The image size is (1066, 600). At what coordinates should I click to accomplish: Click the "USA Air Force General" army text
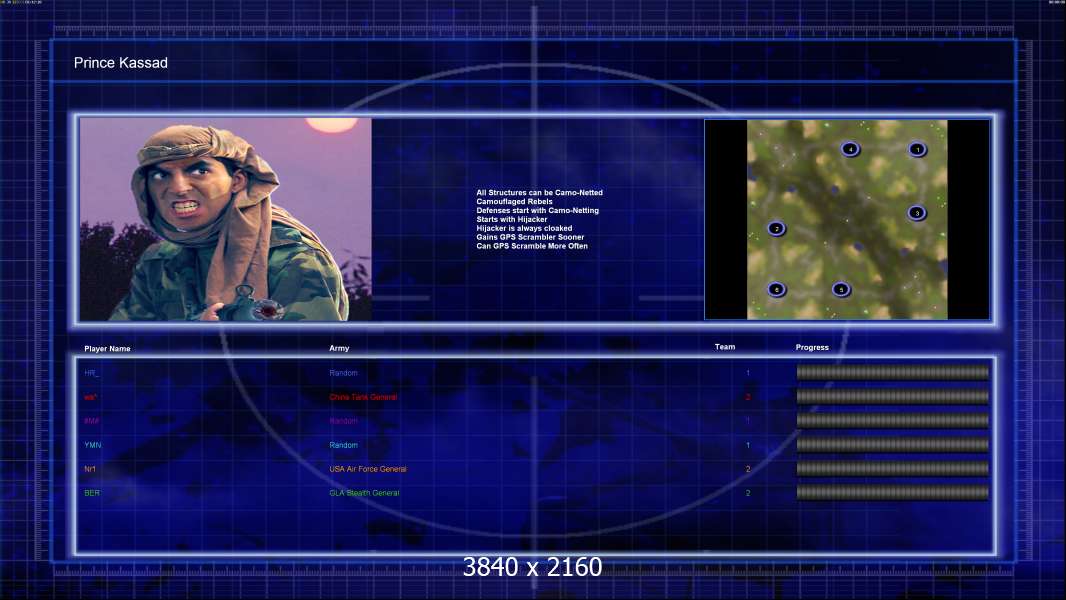tap(368, 469)
